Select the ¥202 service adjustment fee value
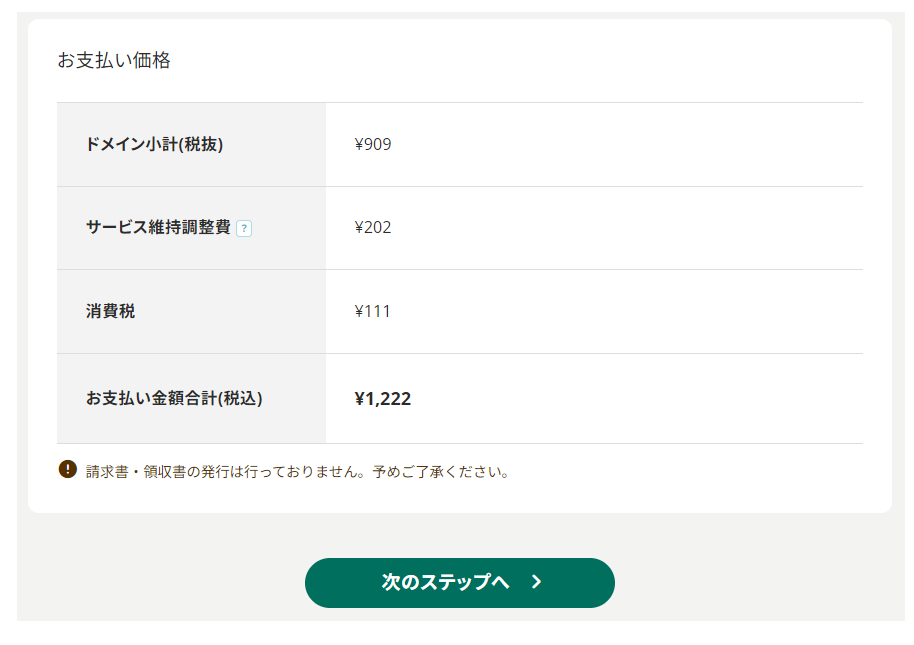The height and width of the screenshot is (645, 914). click(x=372, y=227)
